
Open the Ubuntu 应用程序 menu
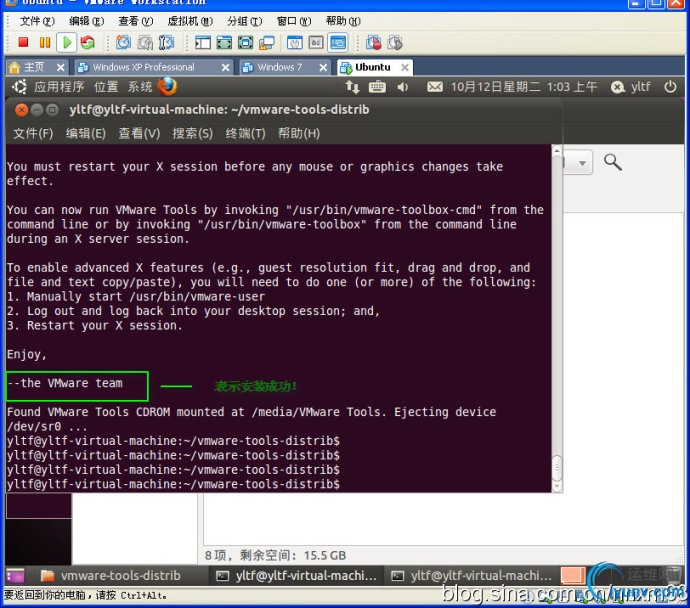pos(59,87)
